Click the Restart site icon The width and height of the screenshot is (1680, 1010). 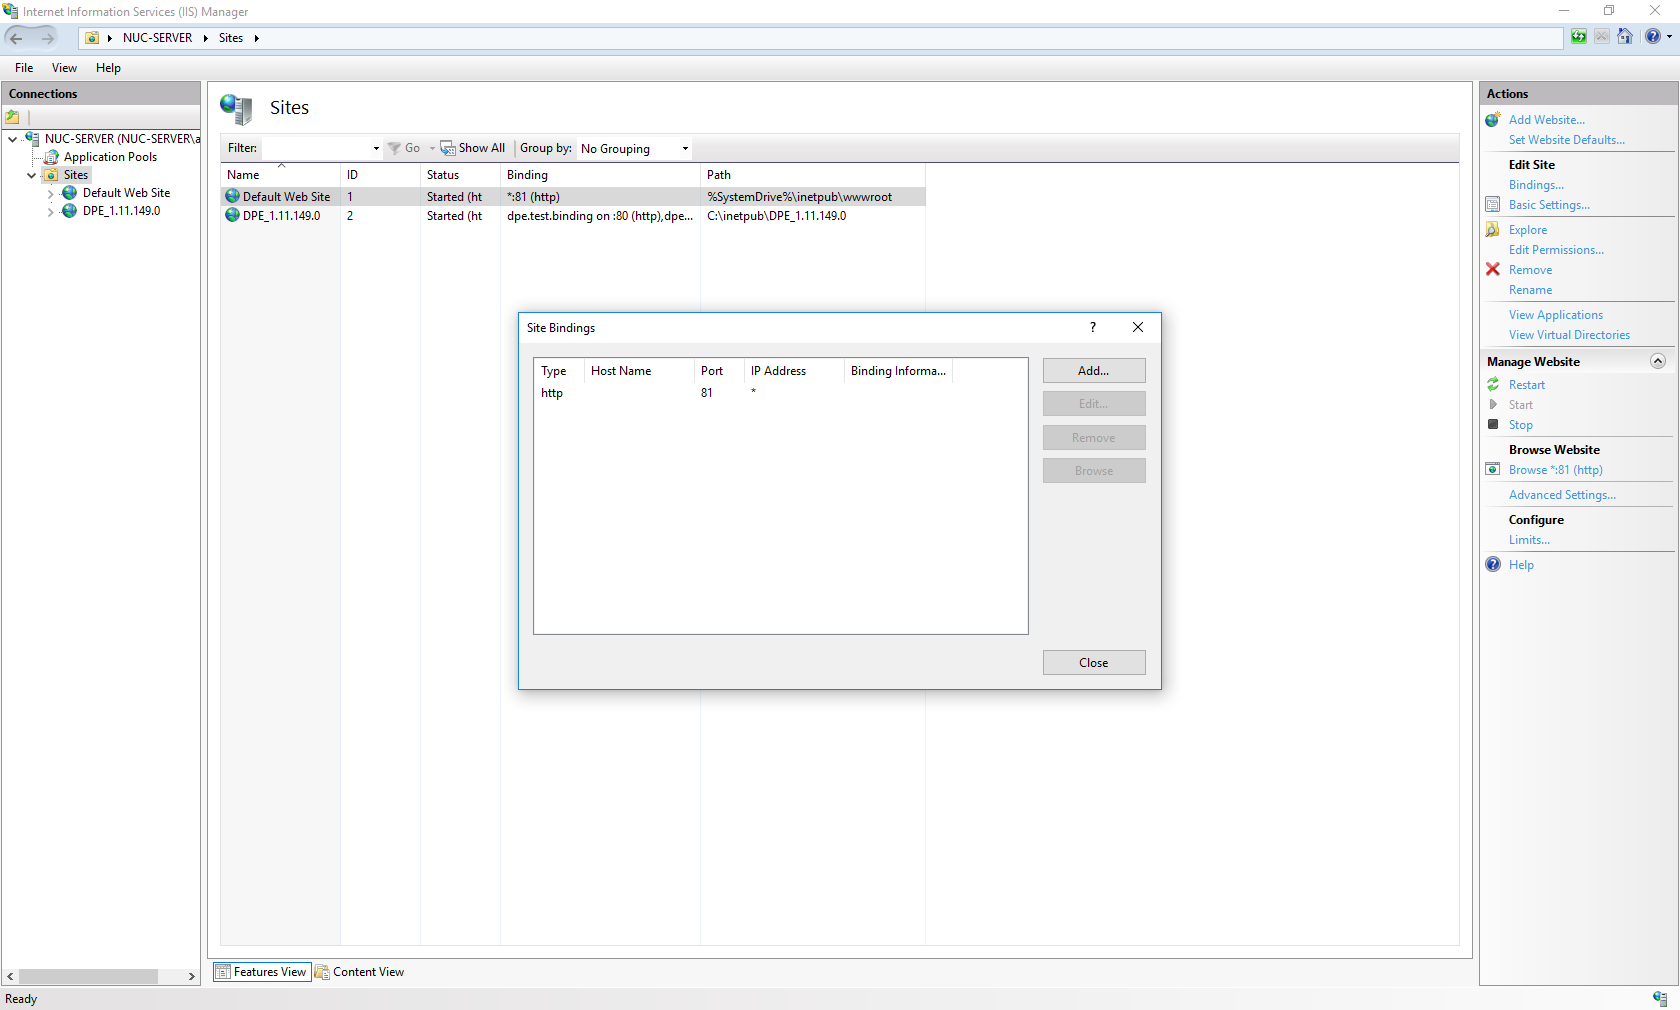point(1492,385)
